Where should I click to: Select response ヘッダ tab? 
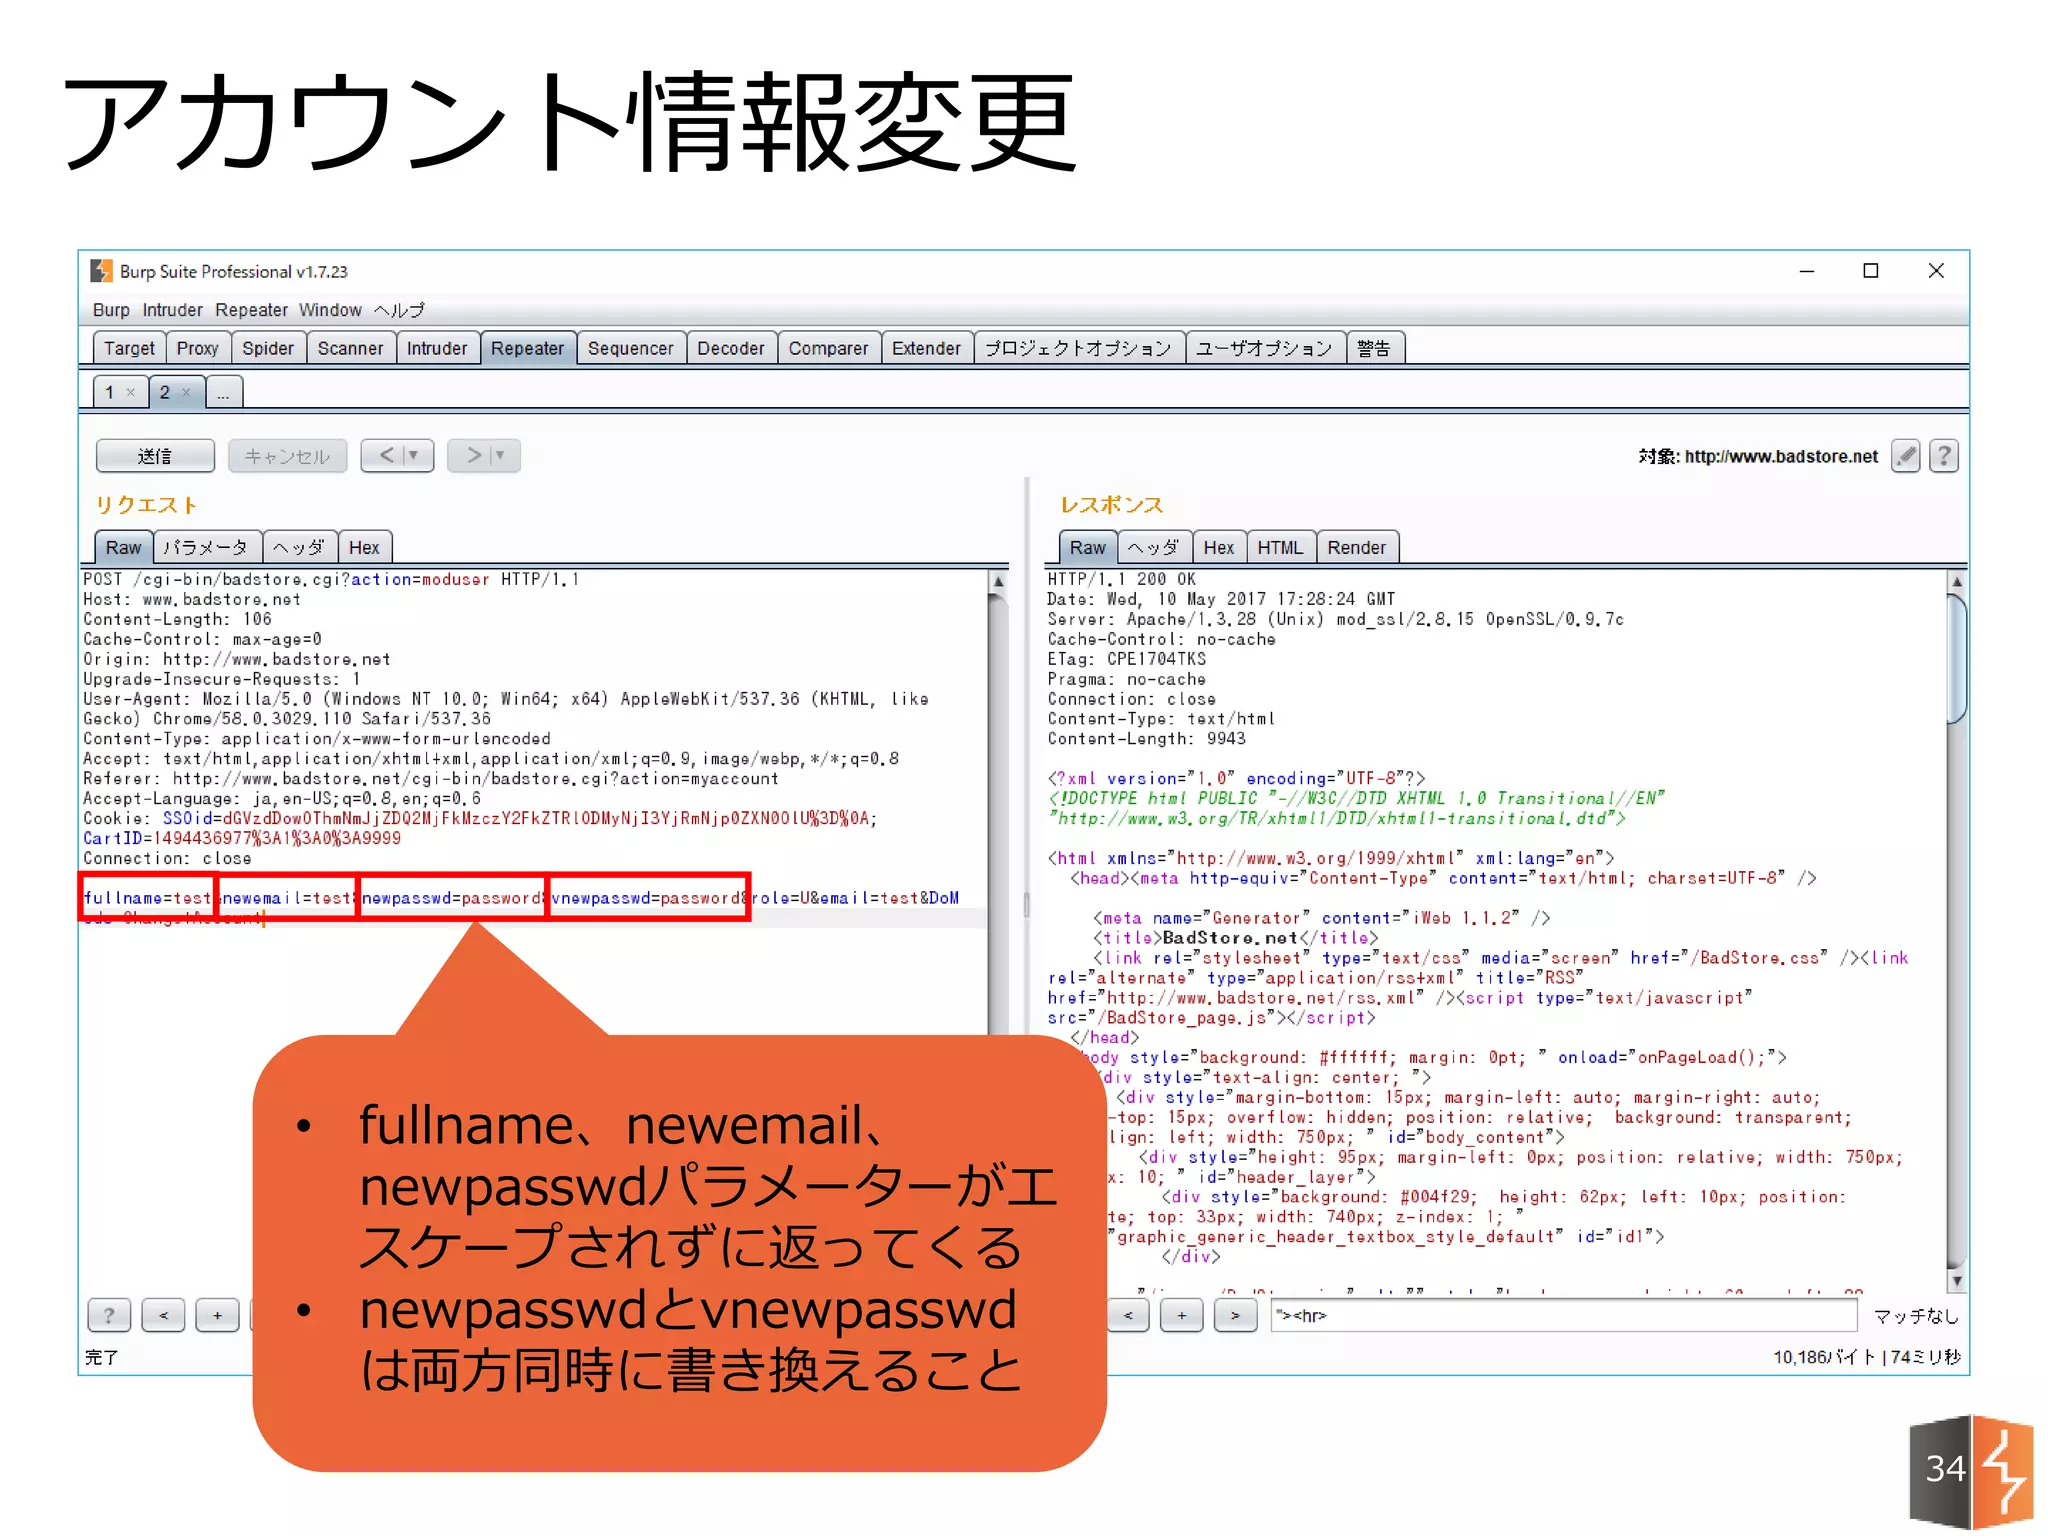(1154, 547)
